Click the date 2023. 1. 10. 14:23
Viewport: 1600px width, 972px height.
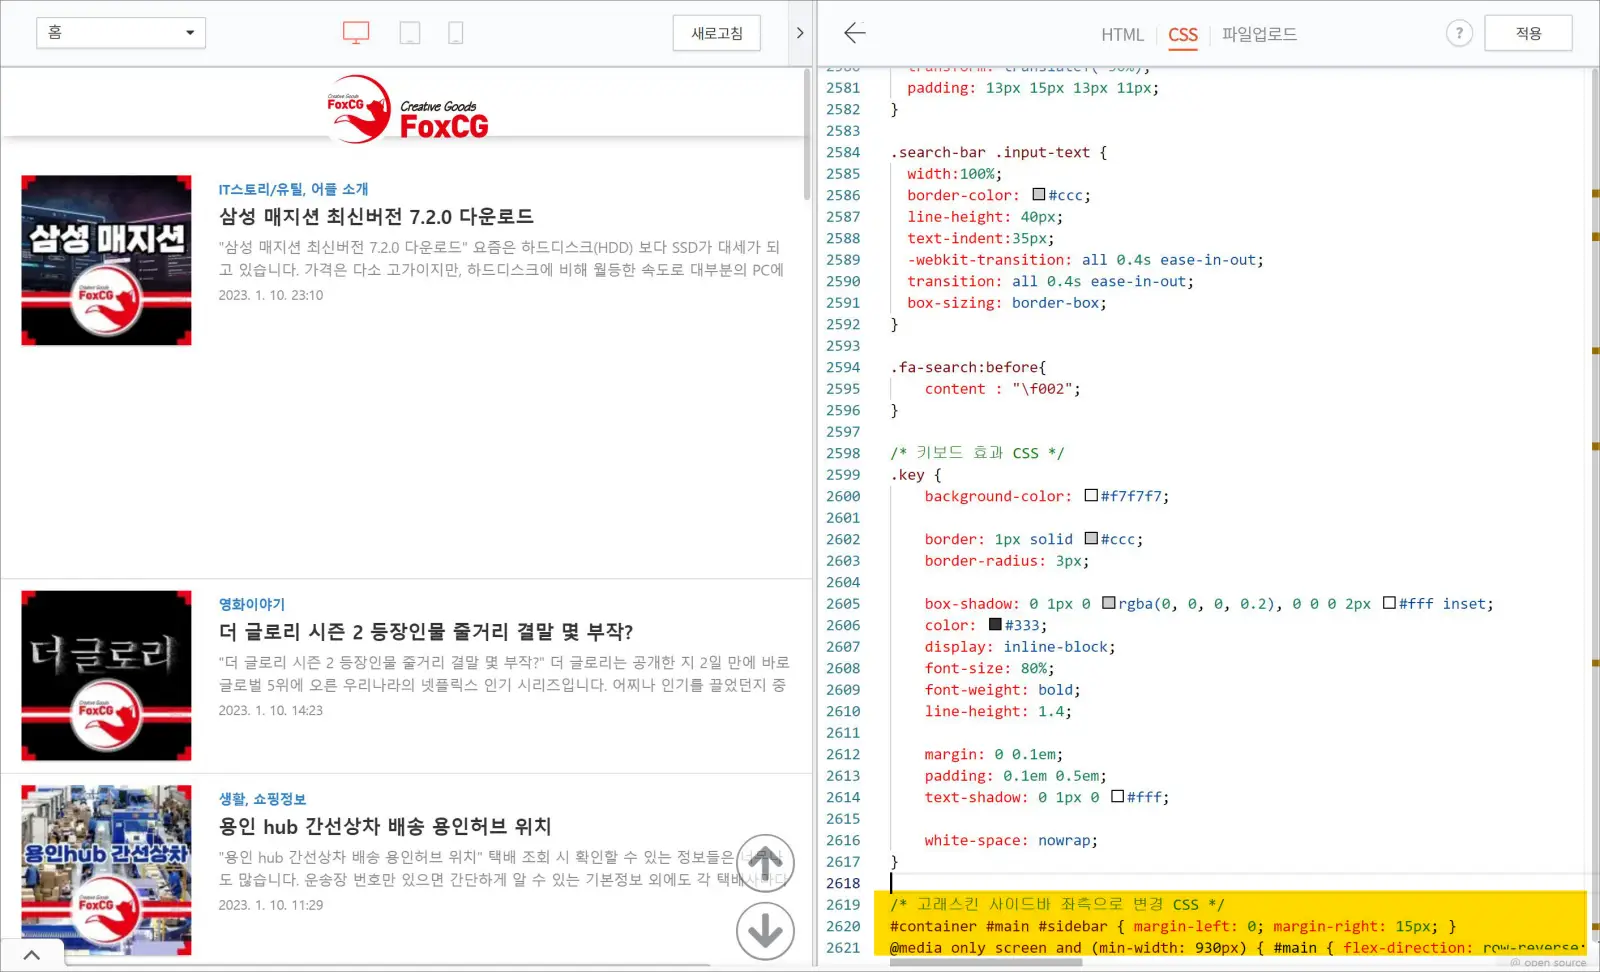(x=271, y=710)
